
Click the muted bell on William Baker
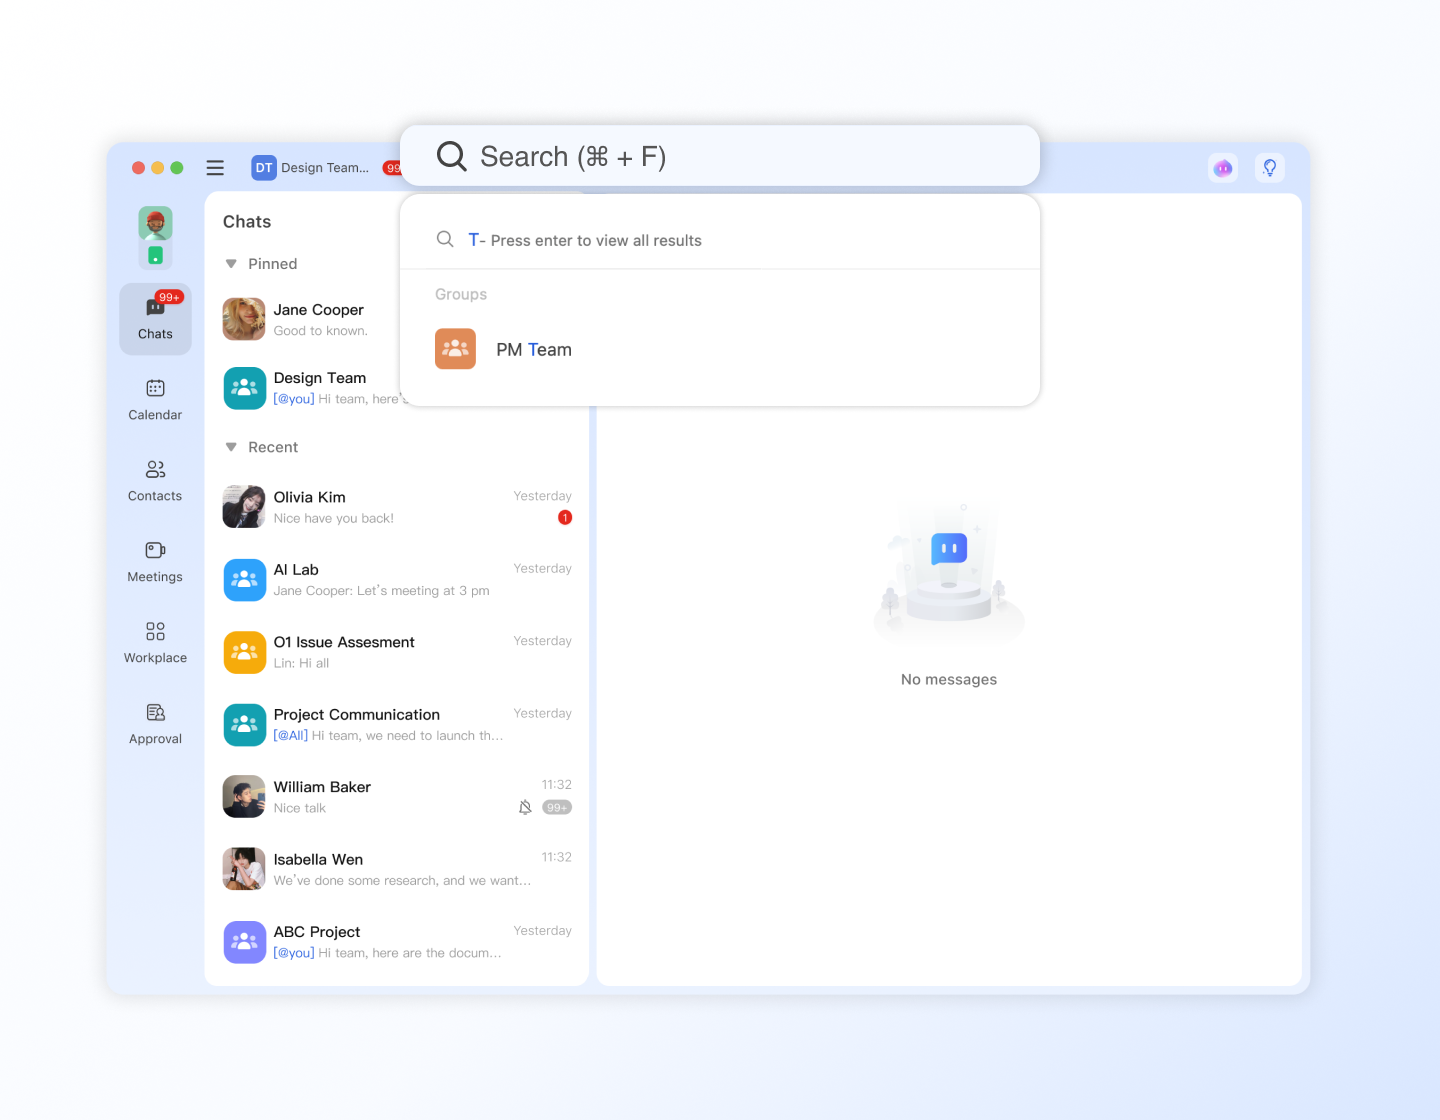(x=525, y=808)
